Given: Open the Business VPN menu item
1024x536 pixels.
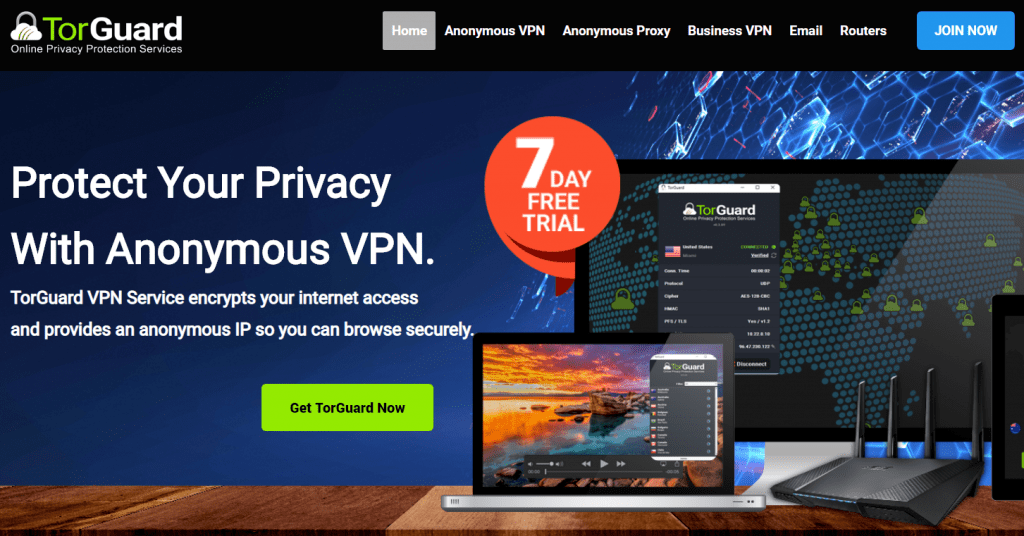Looking at the screenshot, I should click(x=729, y=31).
